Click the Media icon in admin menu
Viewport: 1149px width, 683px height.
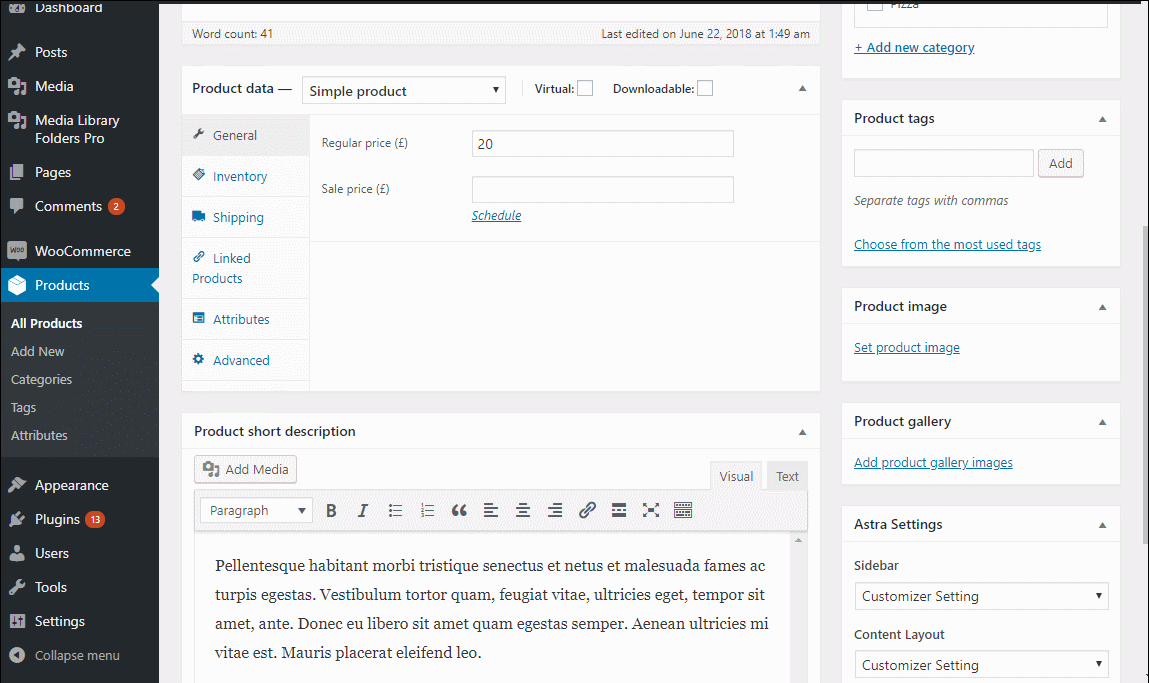coord(17,86)
